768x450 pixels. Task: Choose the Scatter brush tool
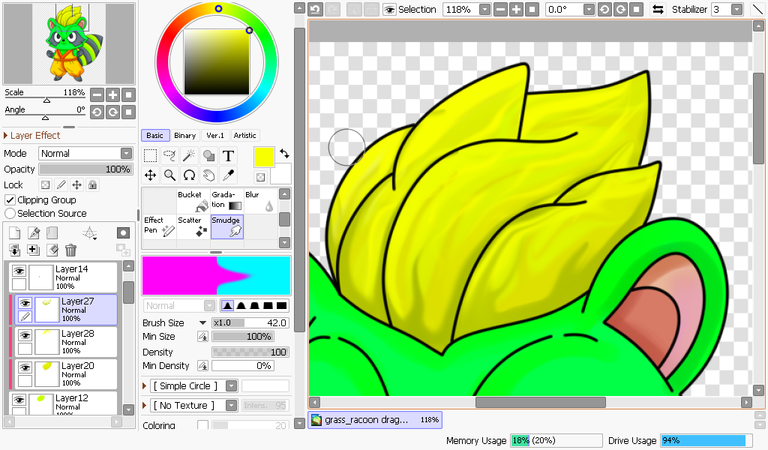click(193, 226)
